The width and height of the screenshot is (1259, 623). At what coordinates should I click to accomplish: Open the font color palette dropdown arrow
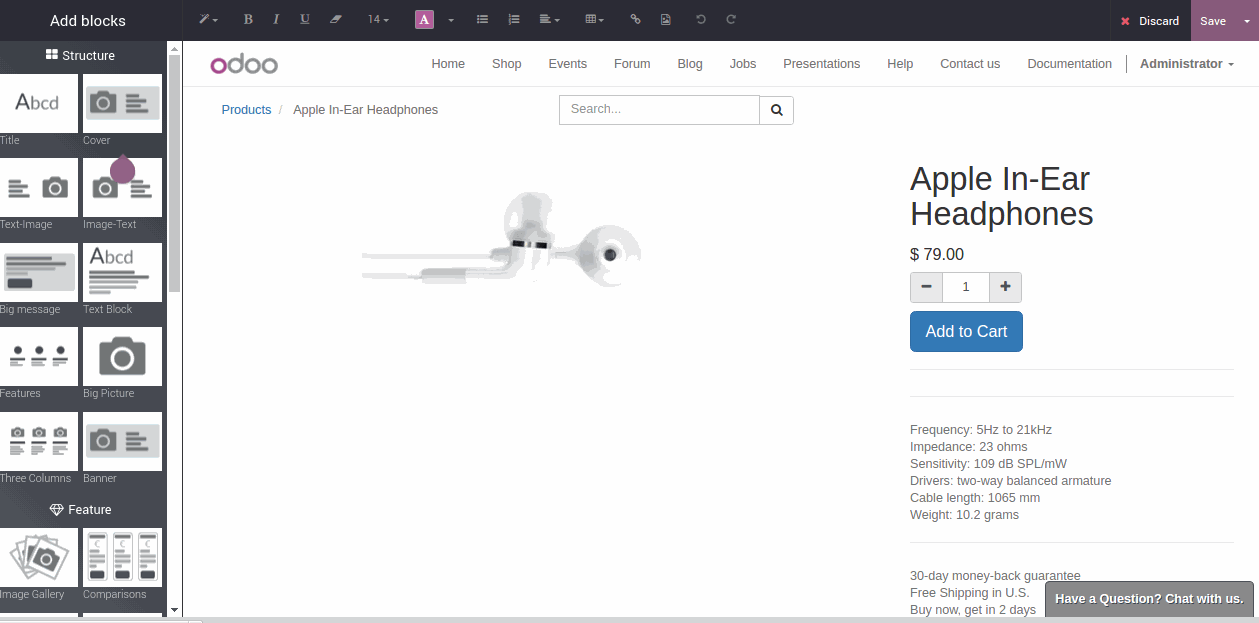pyautogui.click(x=451, y=20)
